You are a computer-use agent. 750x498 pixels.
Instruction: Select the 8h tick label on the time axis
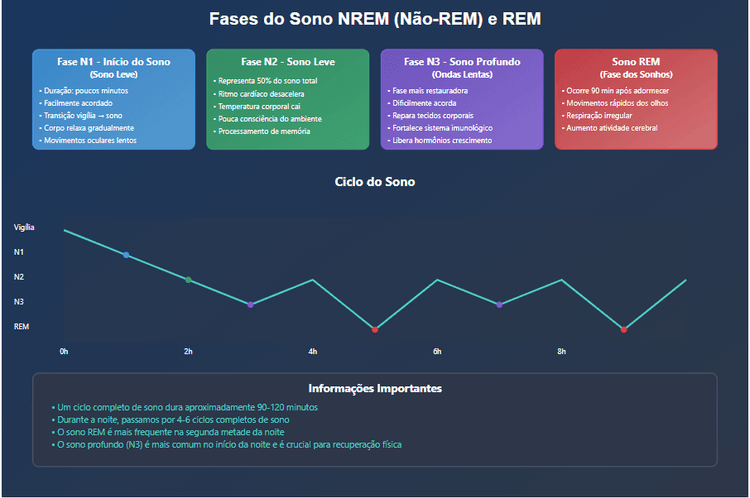561,352
